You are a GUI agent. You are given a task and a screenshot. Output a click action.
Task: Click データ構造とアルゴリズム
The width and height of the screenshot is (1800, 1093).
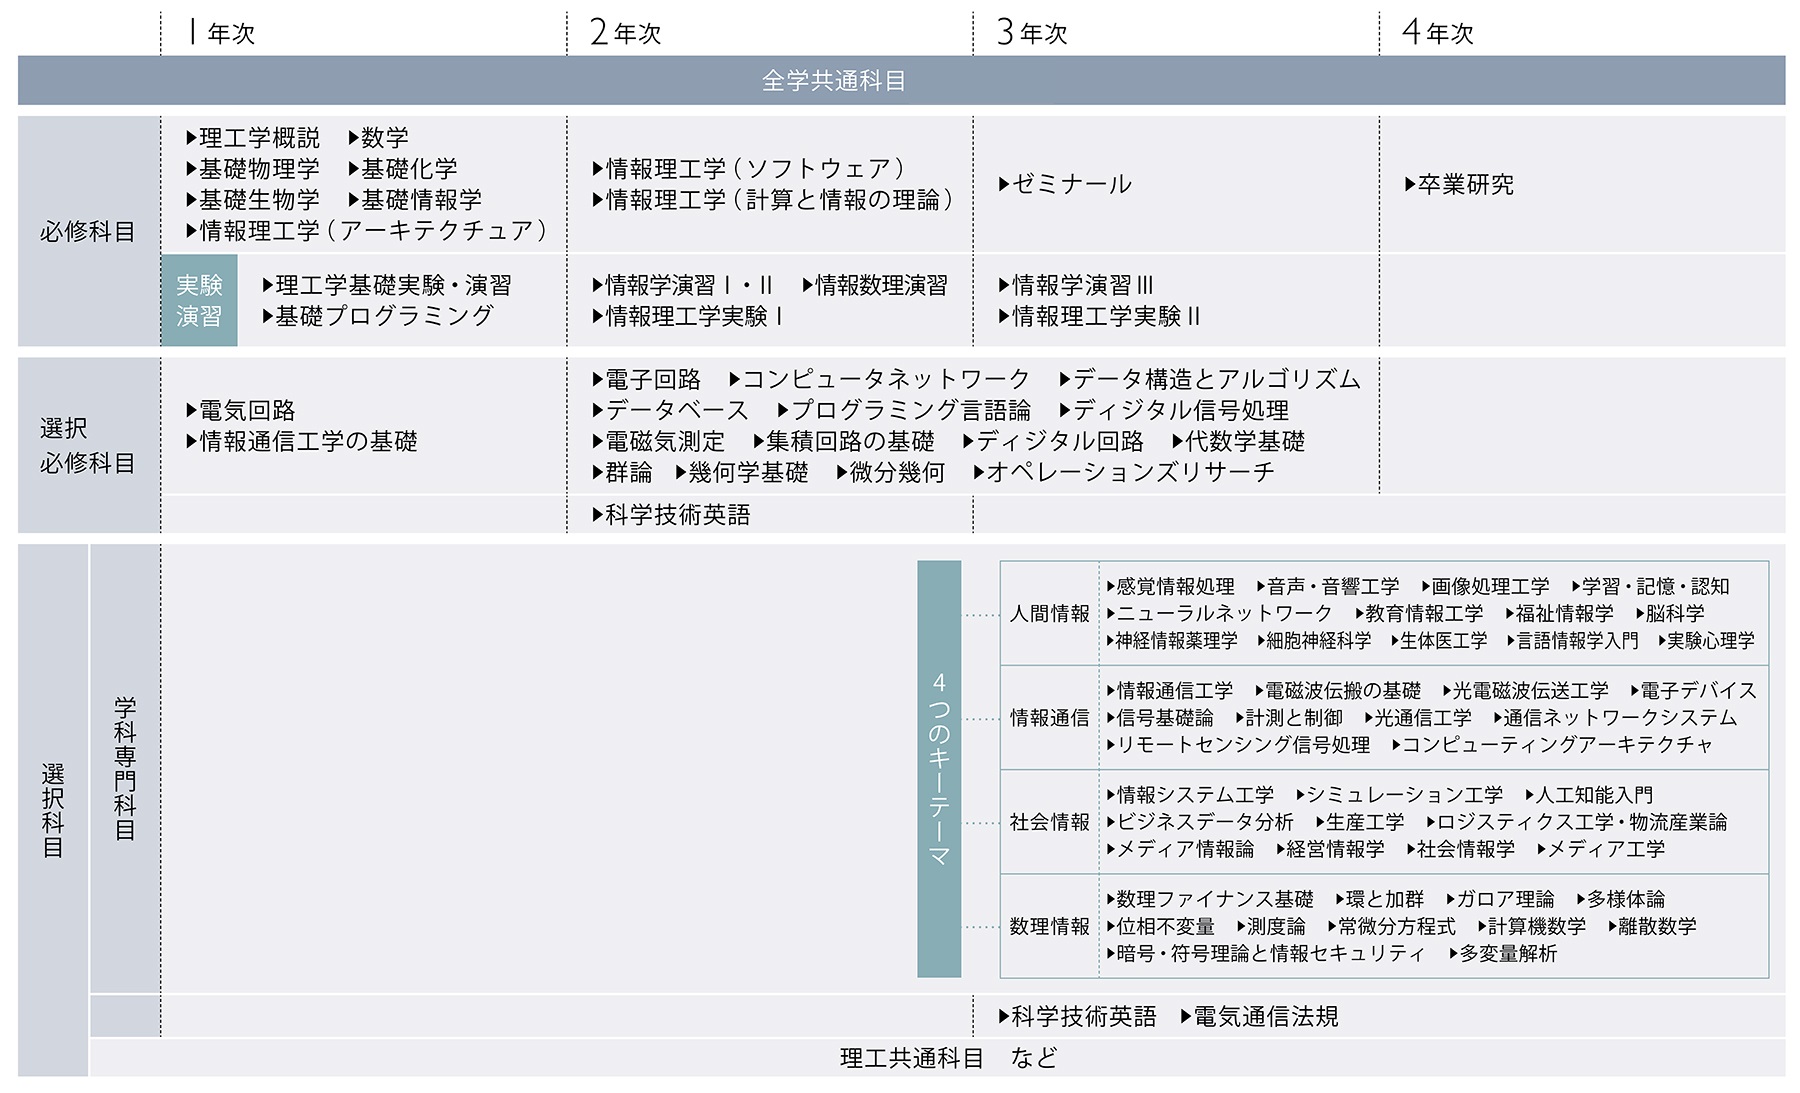pos(1210,379)
